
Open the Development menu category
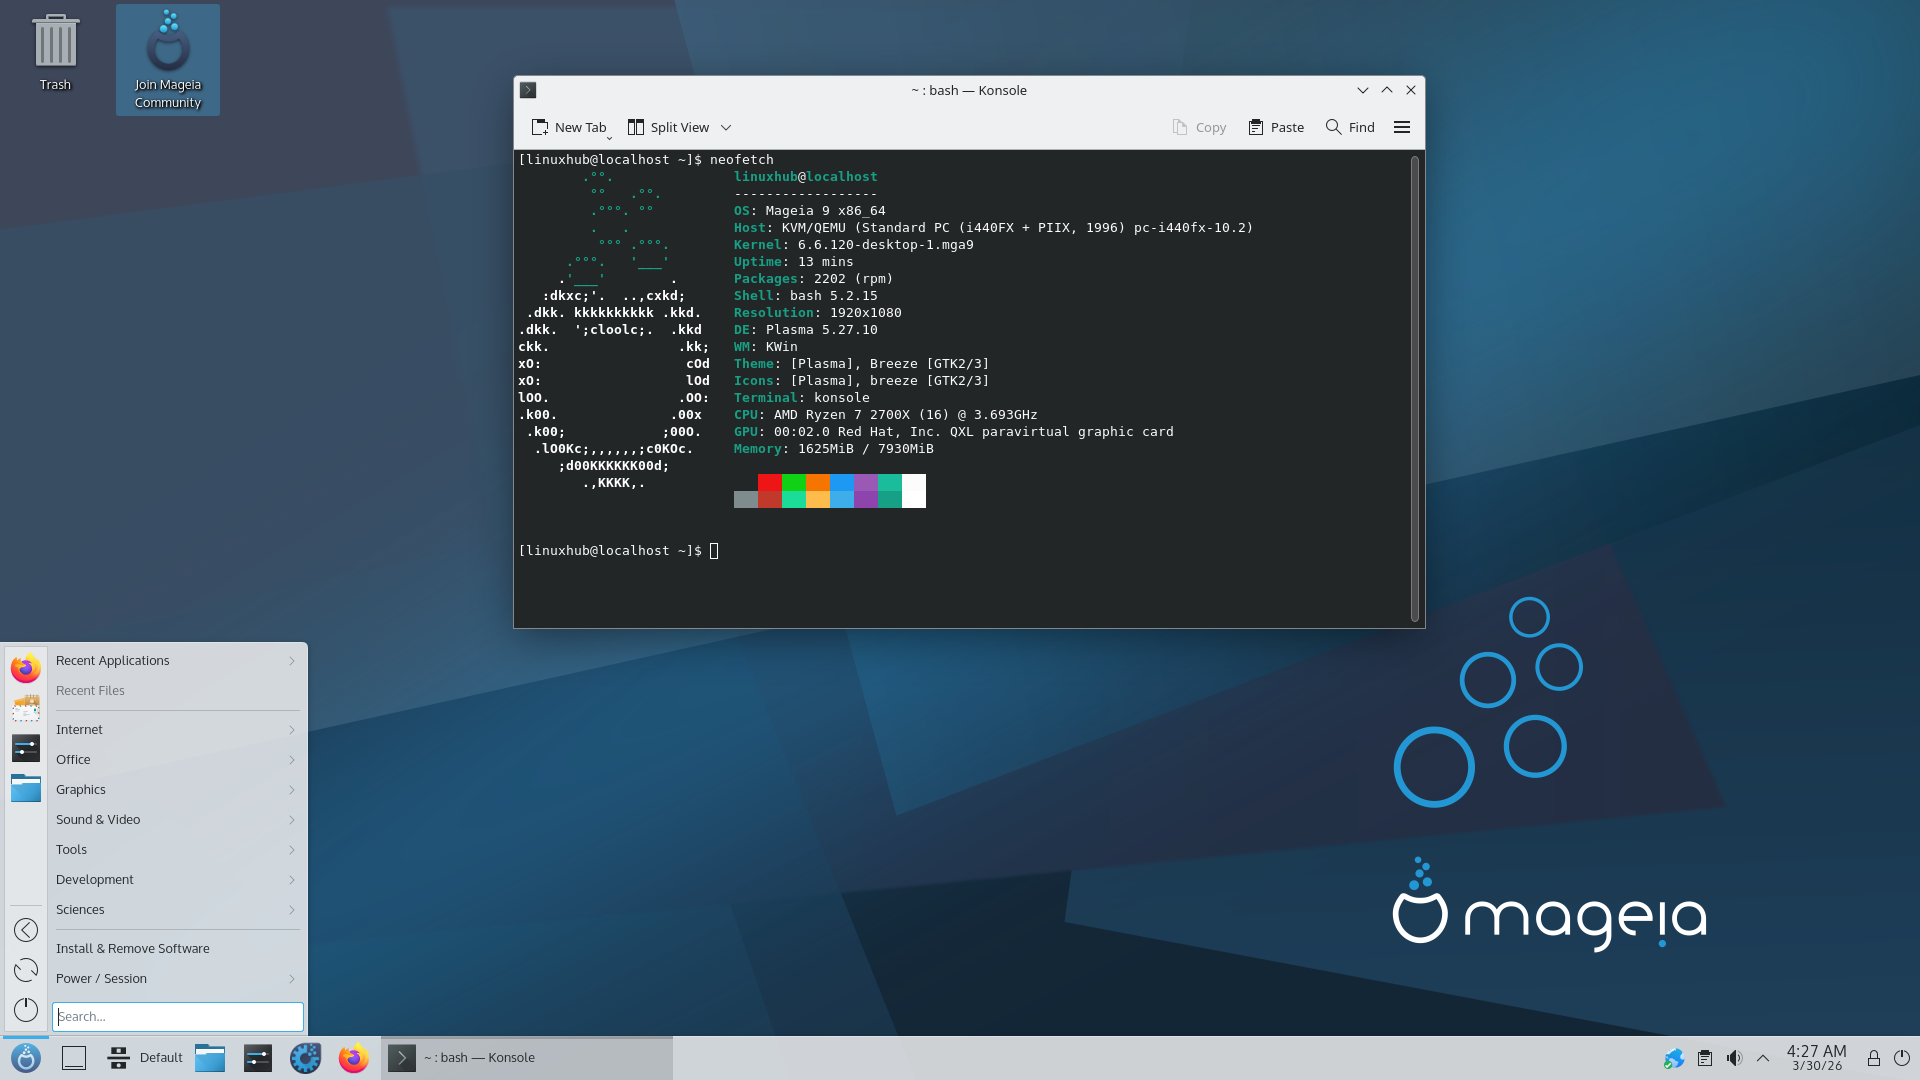(x=176, y=880)
